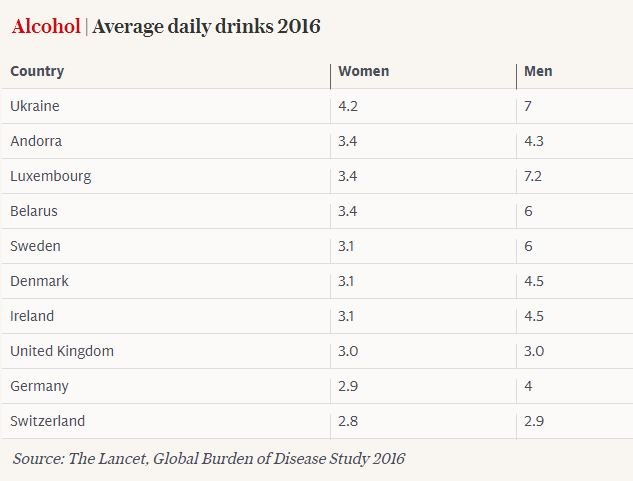Viewport: 633px width, 481px height.
Task: Select the Sweden row label
Action: [x=35, y=246]
